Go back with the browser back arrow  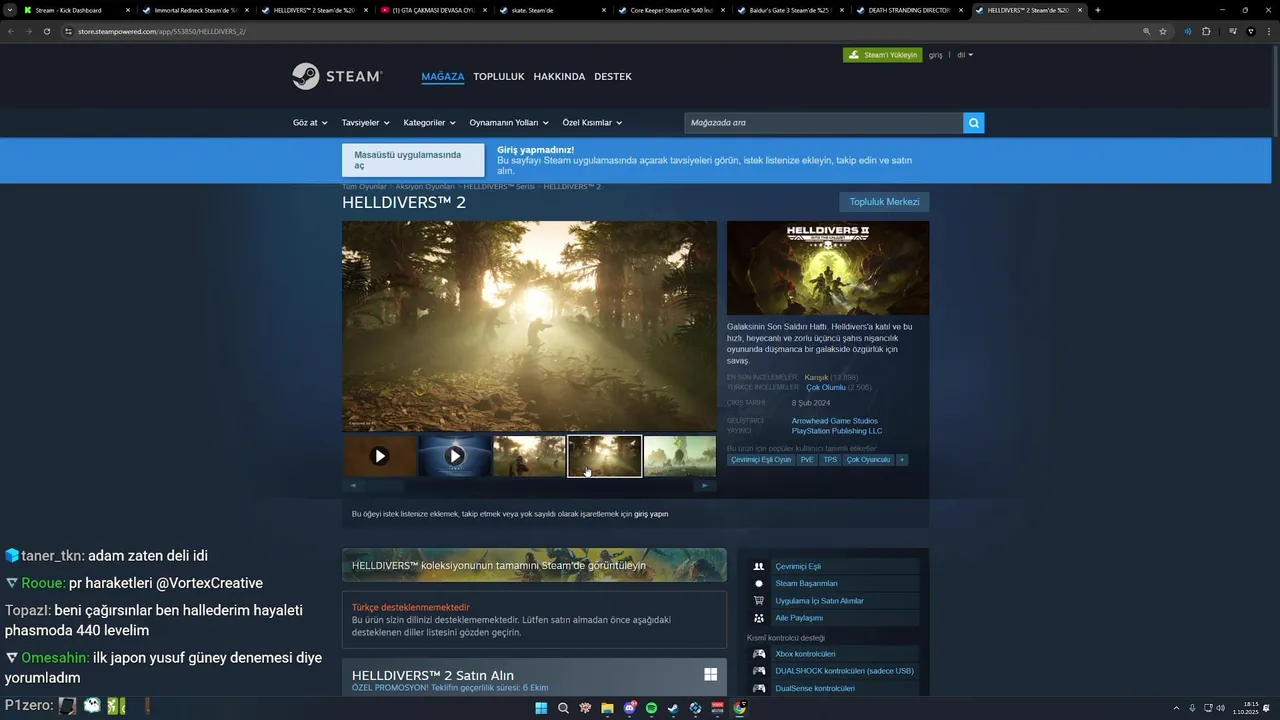point(11,31)
